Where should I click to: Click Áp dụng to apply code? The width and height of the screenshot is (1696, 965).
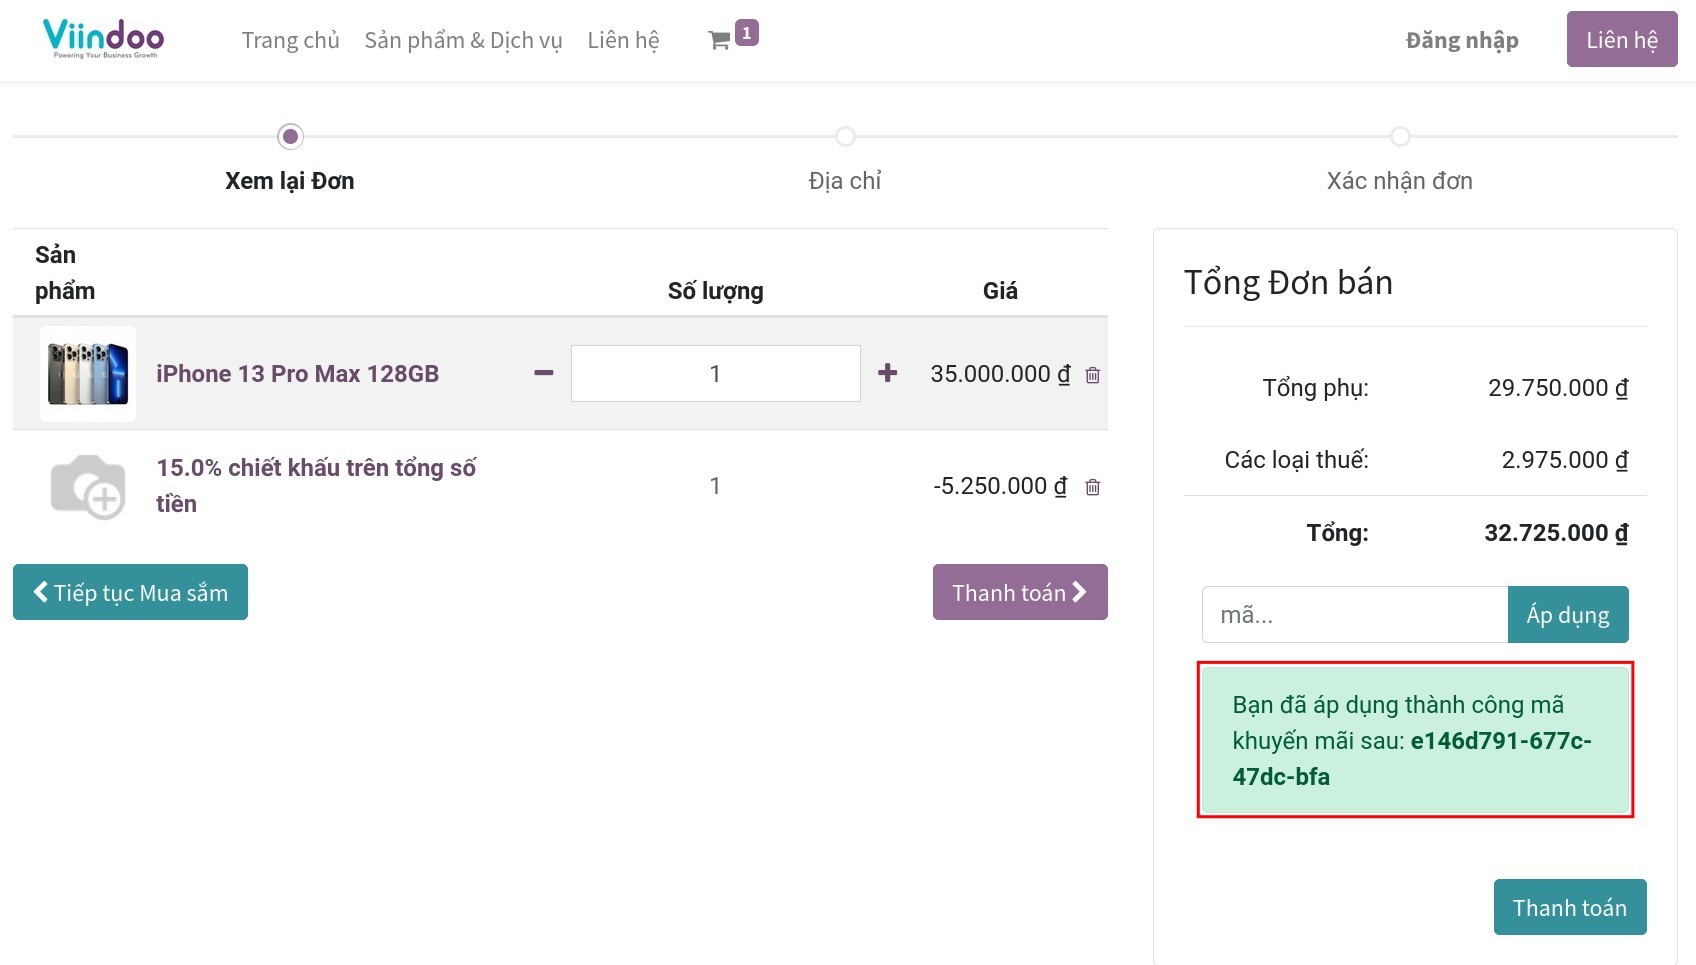point(1567,615)
